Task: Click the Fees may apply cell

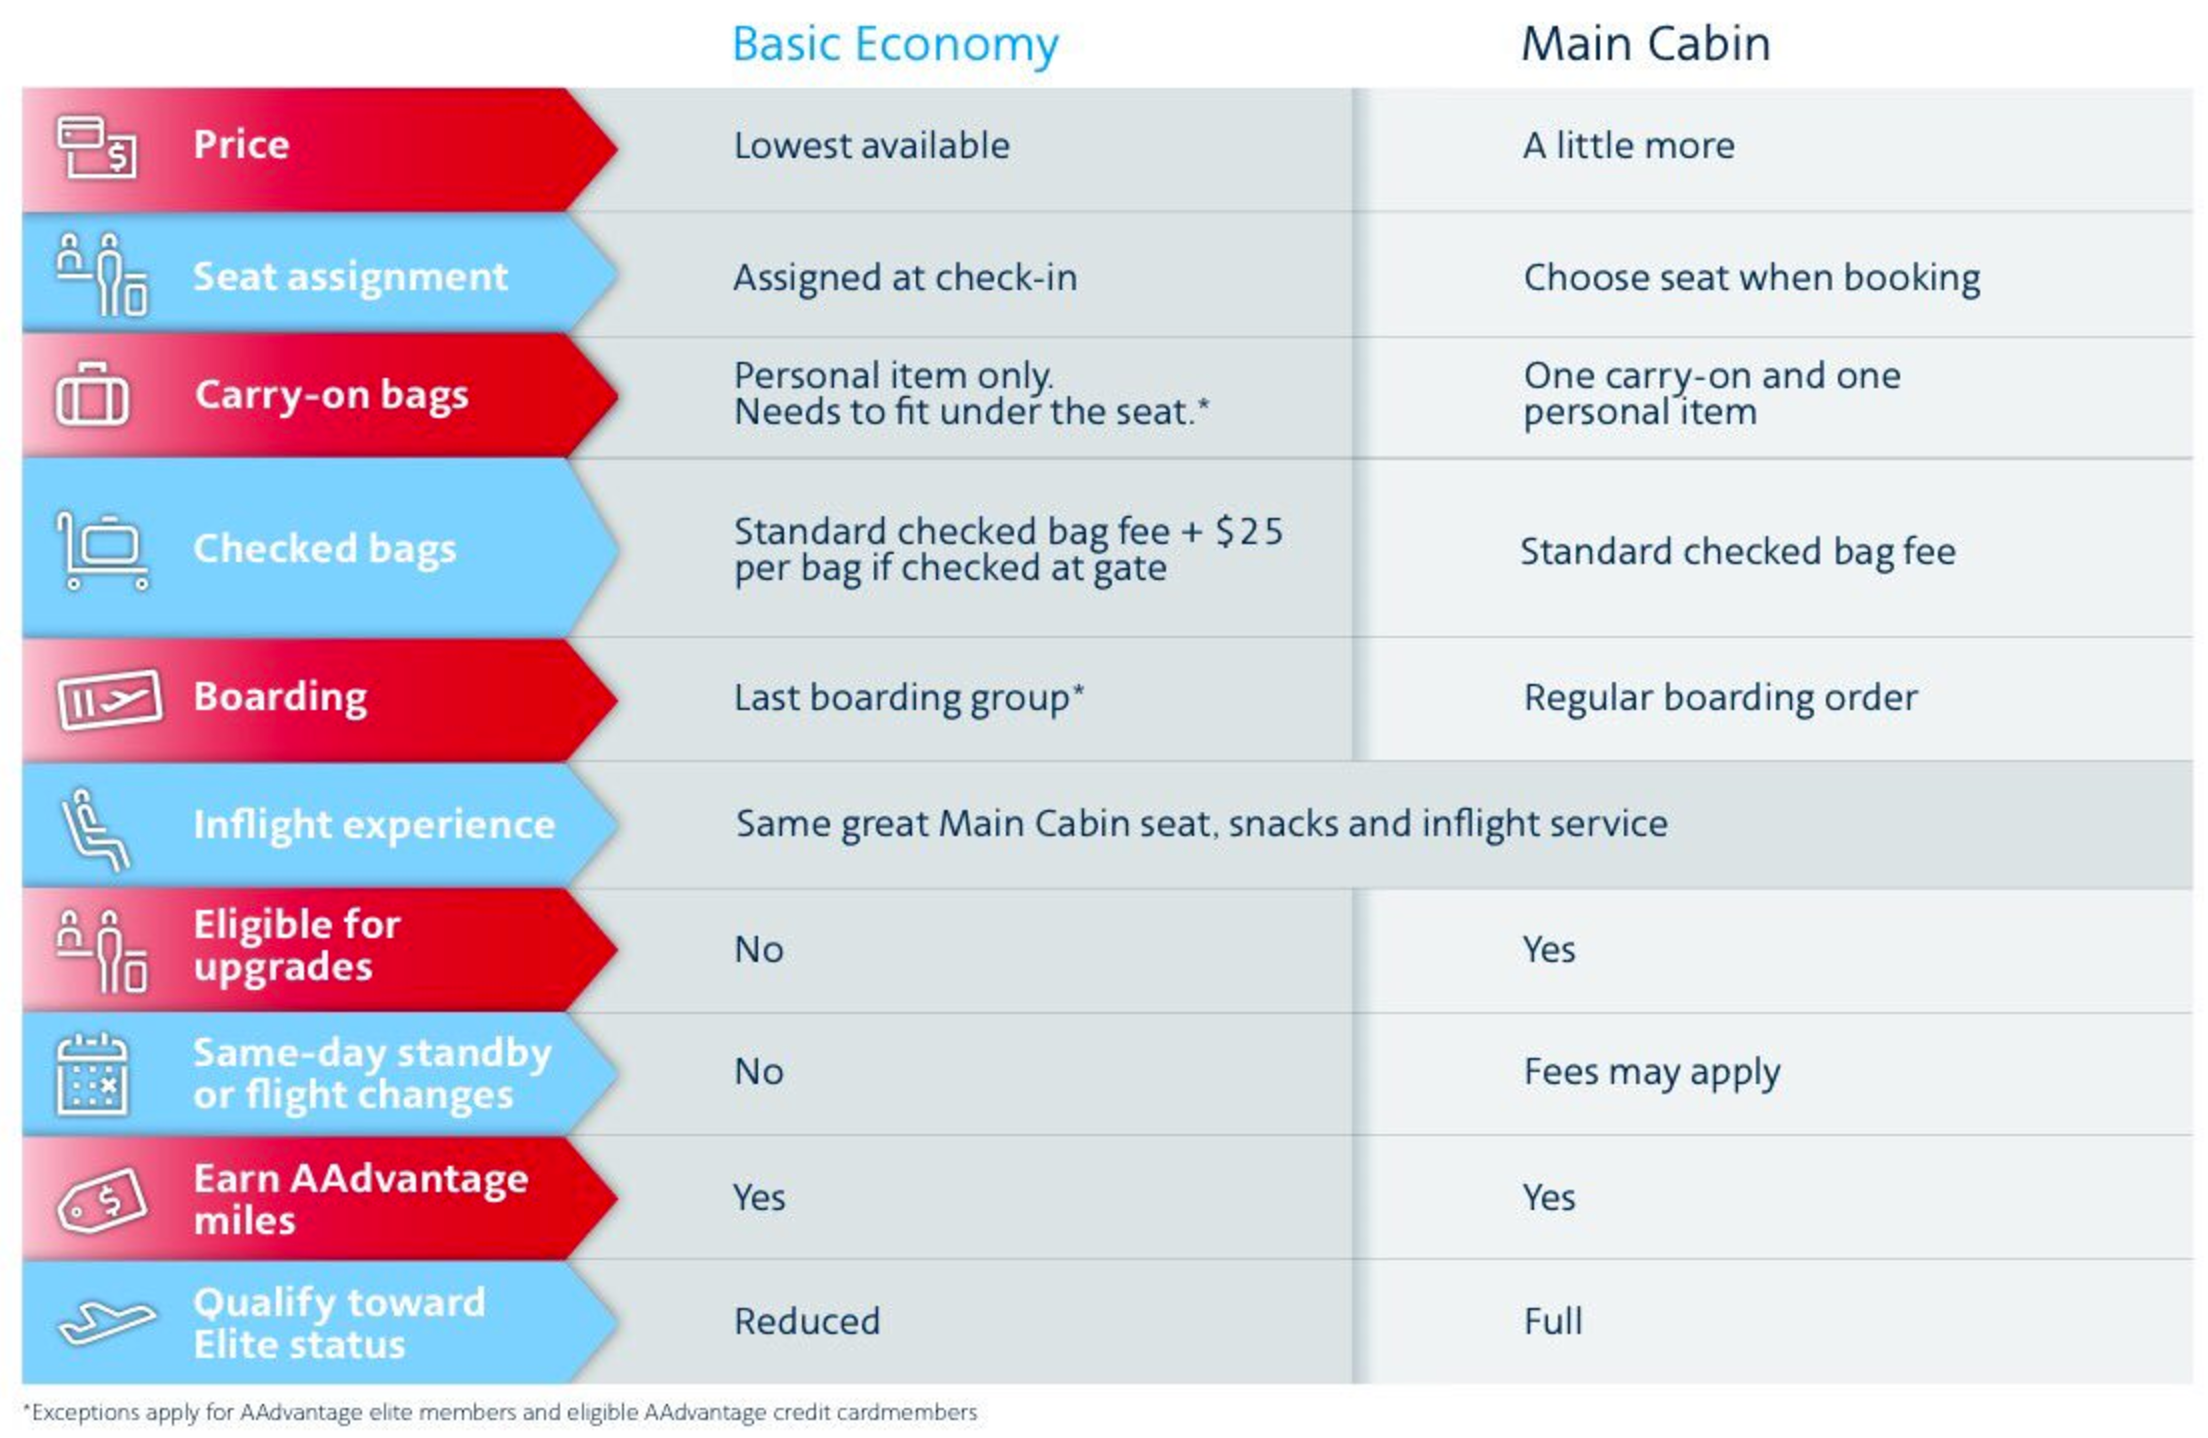Action: click(1652, 1072)
